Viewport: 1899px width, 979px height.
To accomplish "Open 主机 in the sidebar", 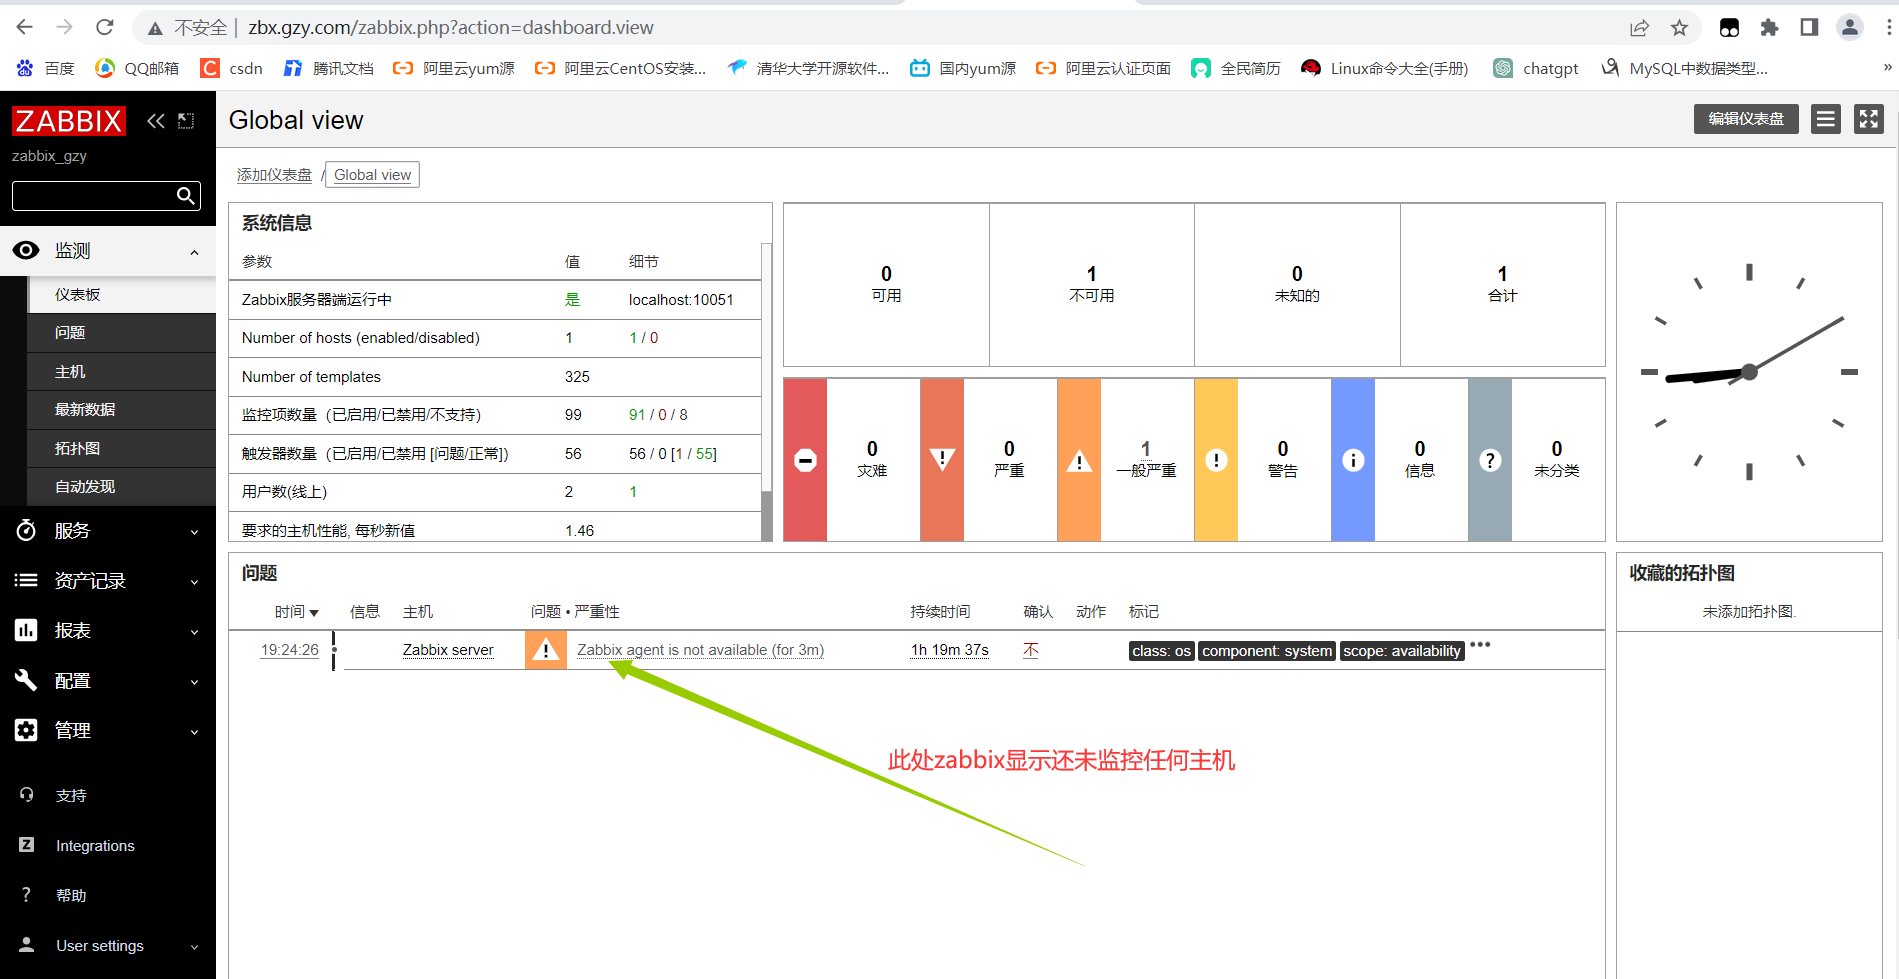I will tap(122, 372).
